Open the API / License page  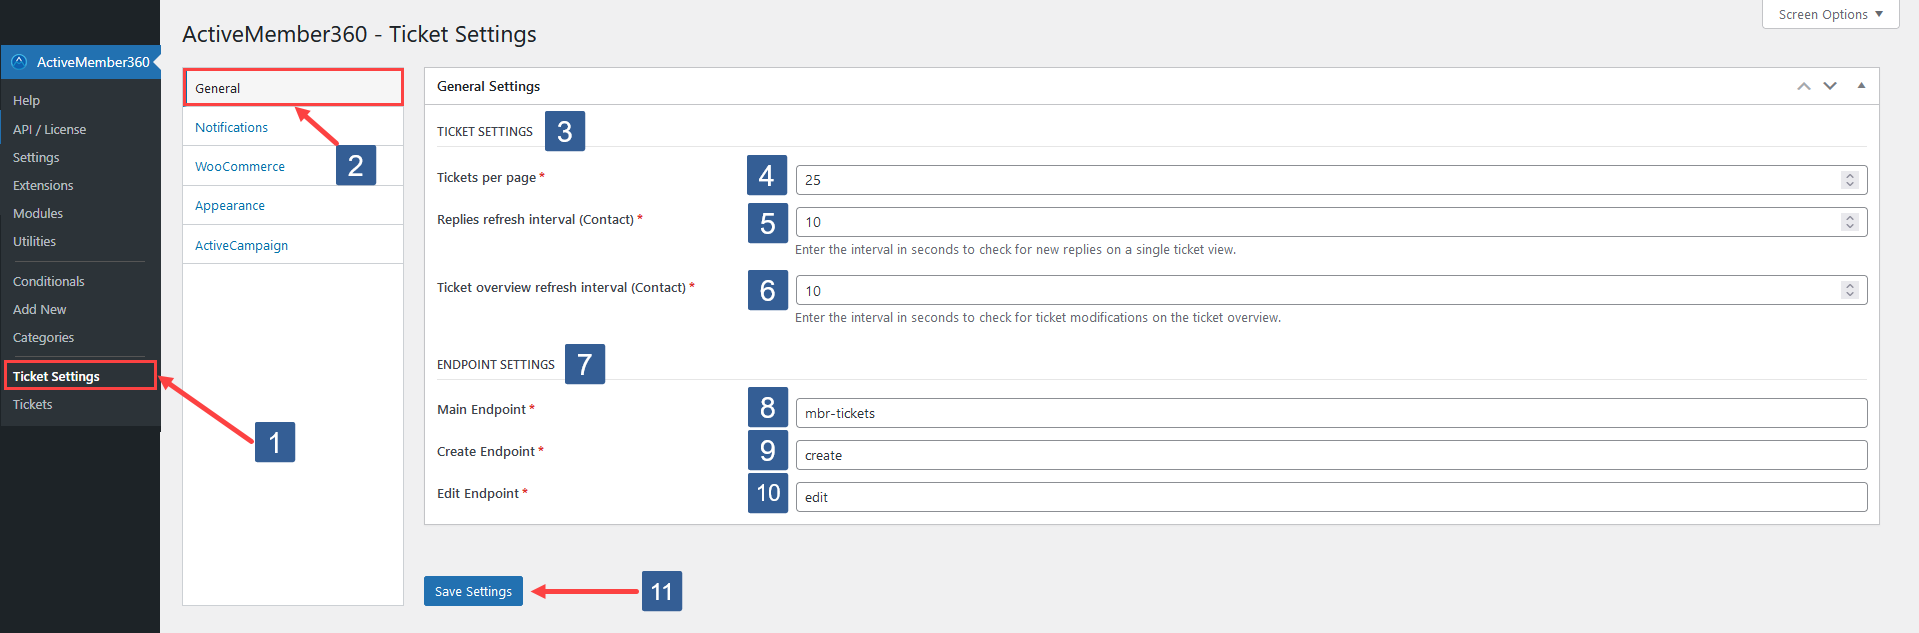[49, 129]
